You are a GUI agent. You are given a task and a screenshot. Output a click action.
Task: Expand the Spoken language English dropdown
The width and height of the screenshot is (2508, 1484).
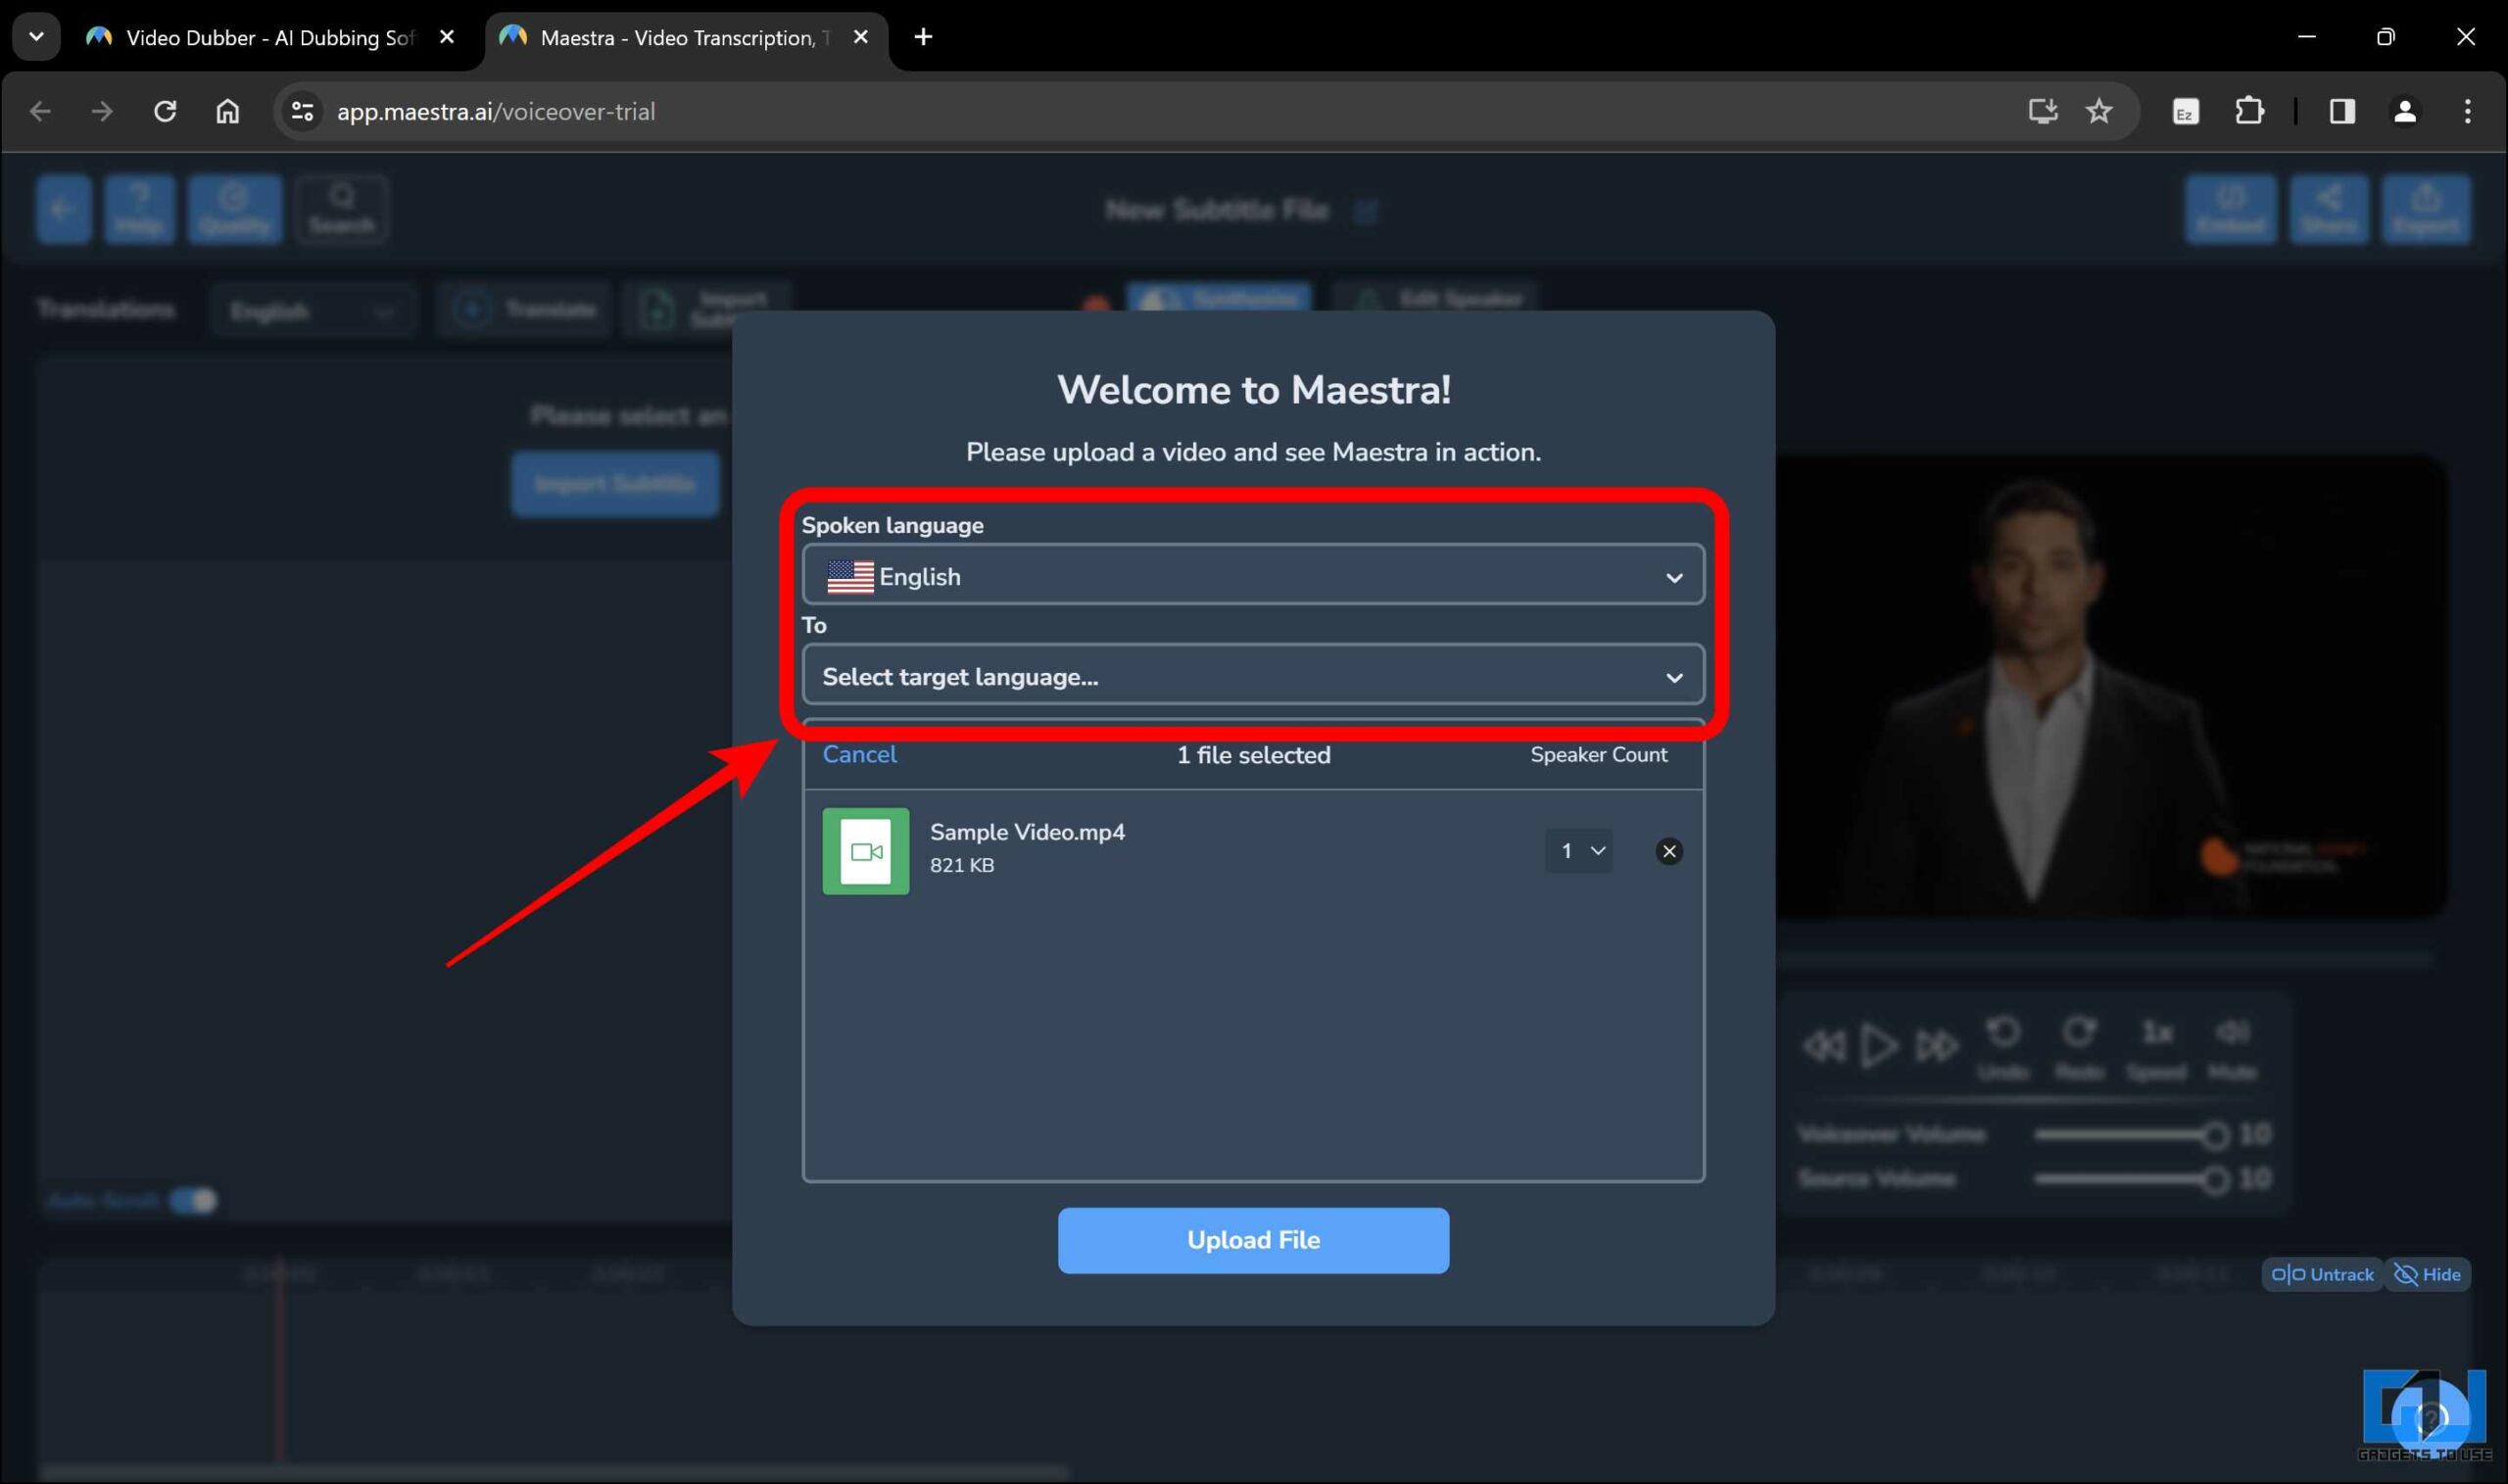pyautogui.click(x=1252, y=576)
